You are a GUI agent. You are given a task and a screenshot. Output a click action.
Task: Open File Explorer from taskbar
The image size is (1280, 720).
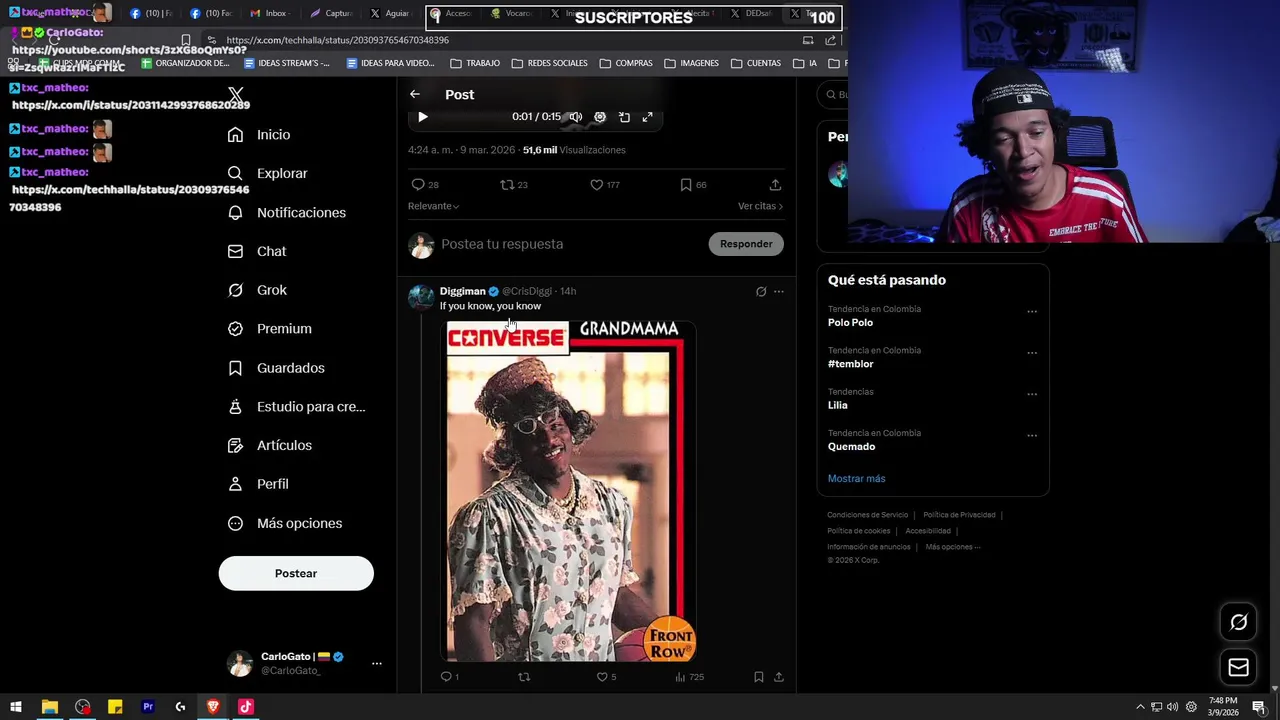coord(49,707)
